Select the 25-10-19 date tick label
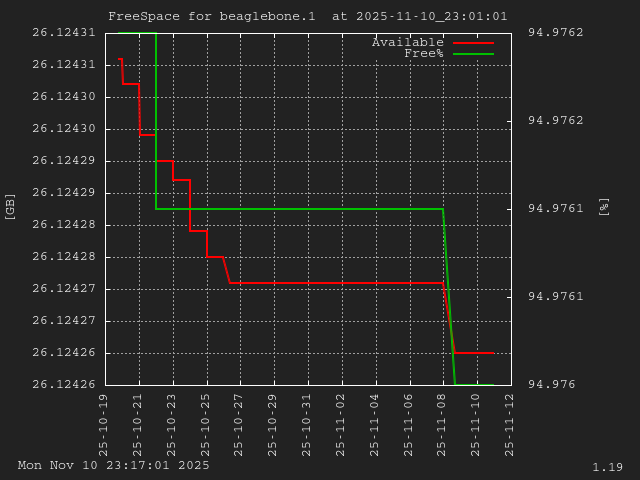Image resolution: width=640 pixels, height=480 pixels. point(105,424)
